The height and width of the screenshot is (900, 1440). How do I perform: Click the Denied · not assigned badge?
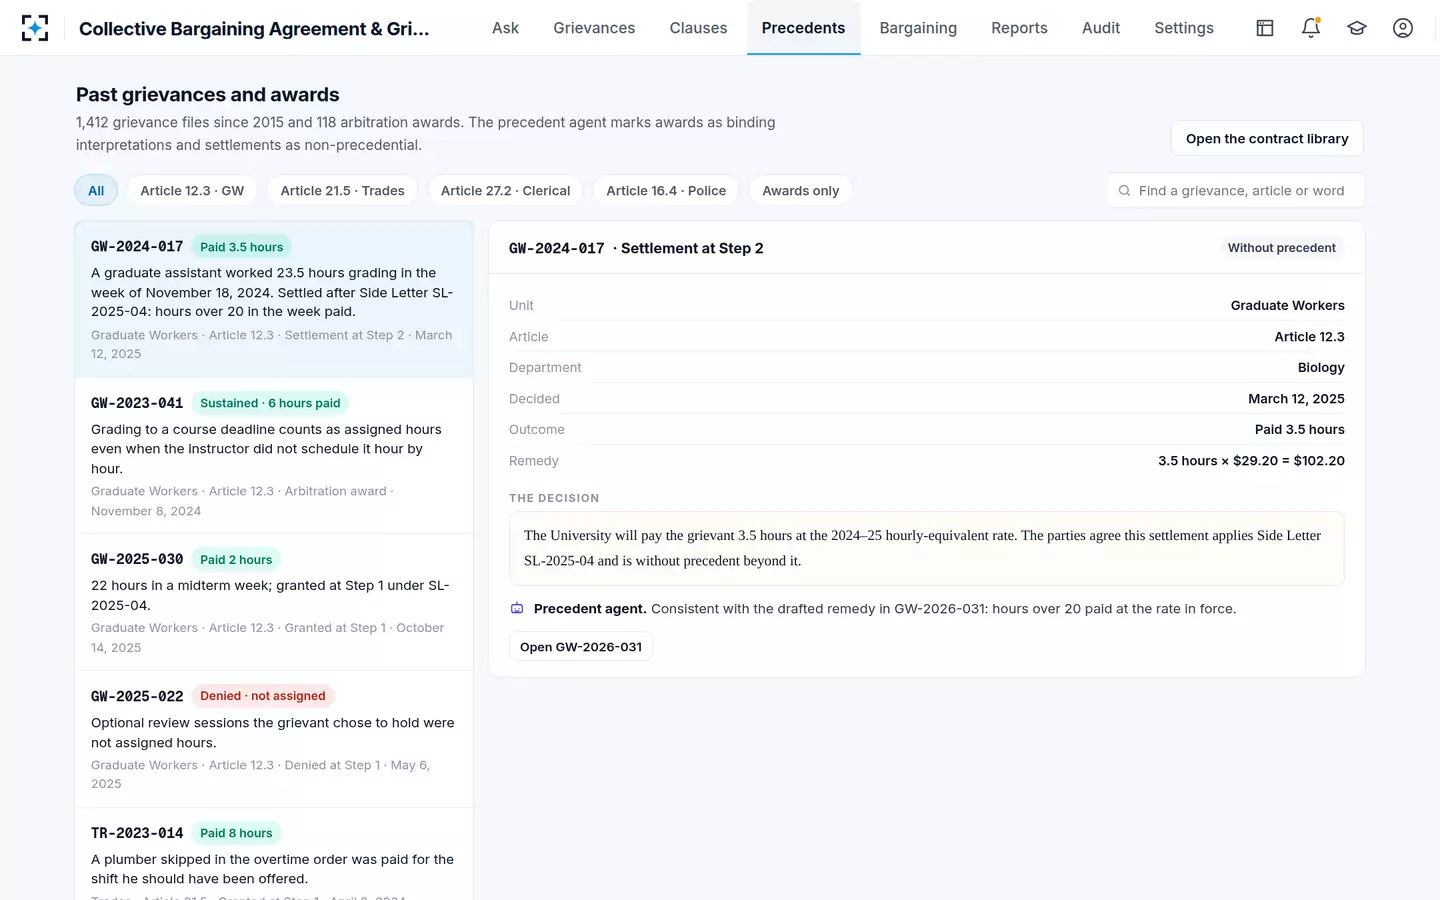[x=263, y=696]
